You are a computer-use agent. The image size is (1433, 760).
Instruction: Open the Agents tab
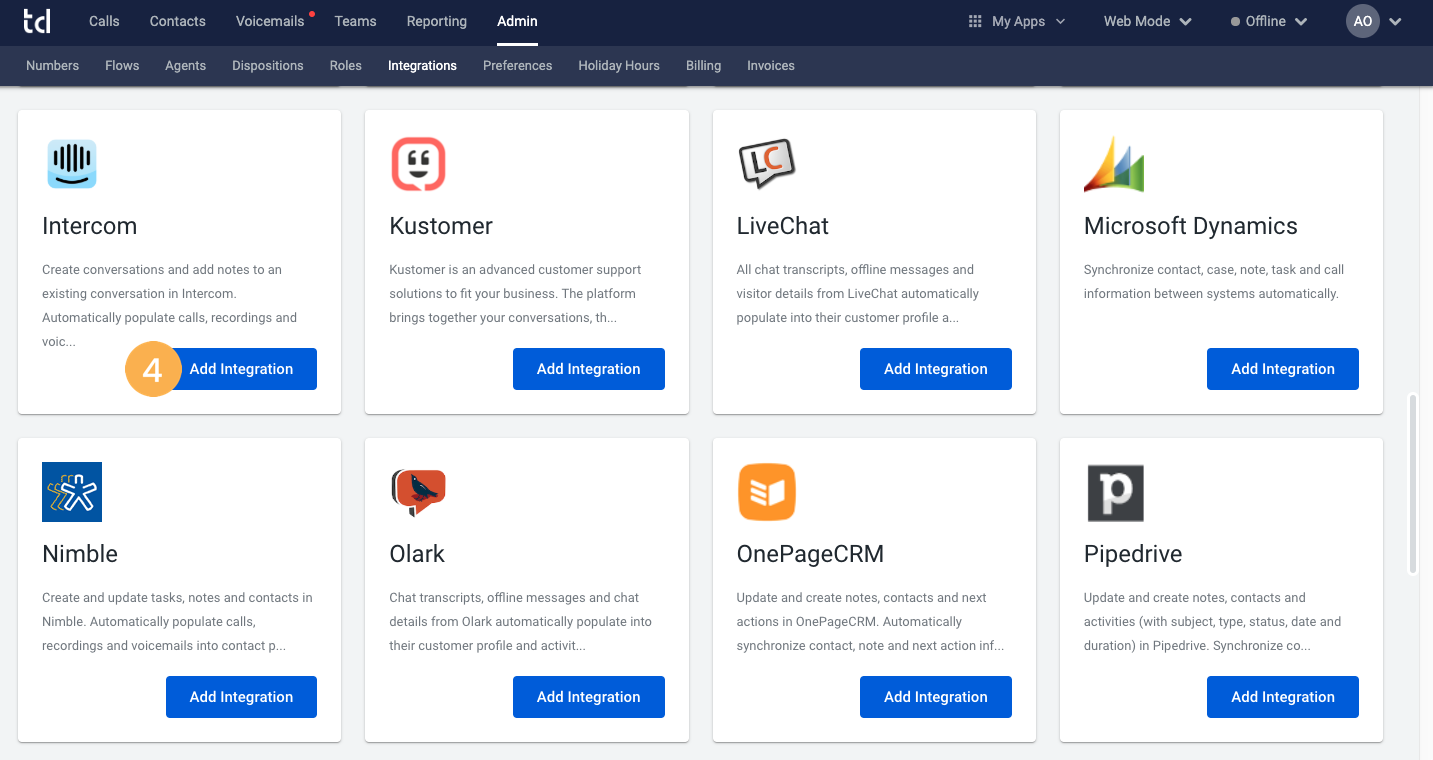186,65
